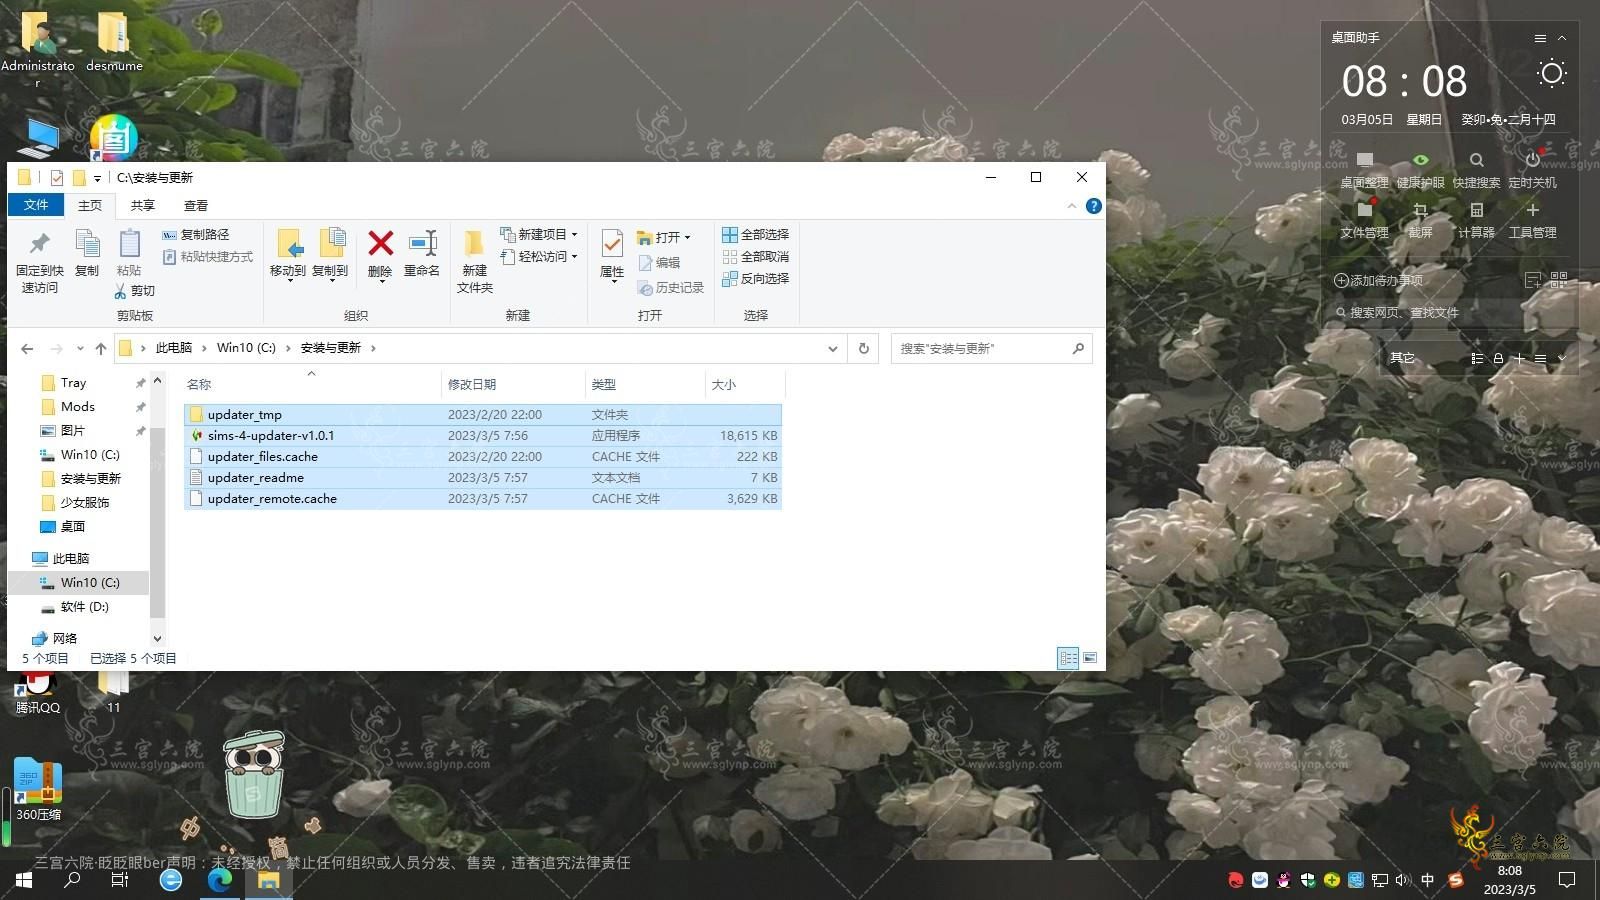
Task: Open the quick access toolbar customize arrow
Action: 97,178
